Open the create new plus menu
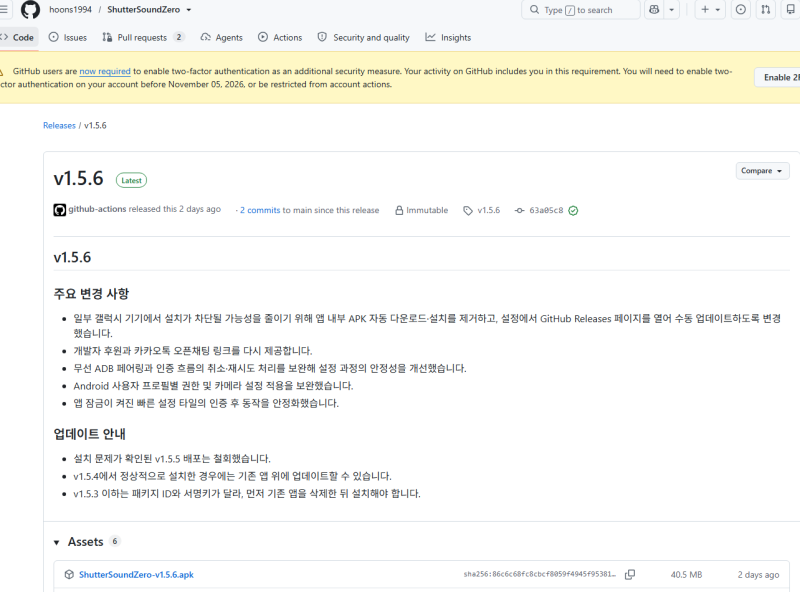This screenshot has width=800, height=592. (710, 10)
